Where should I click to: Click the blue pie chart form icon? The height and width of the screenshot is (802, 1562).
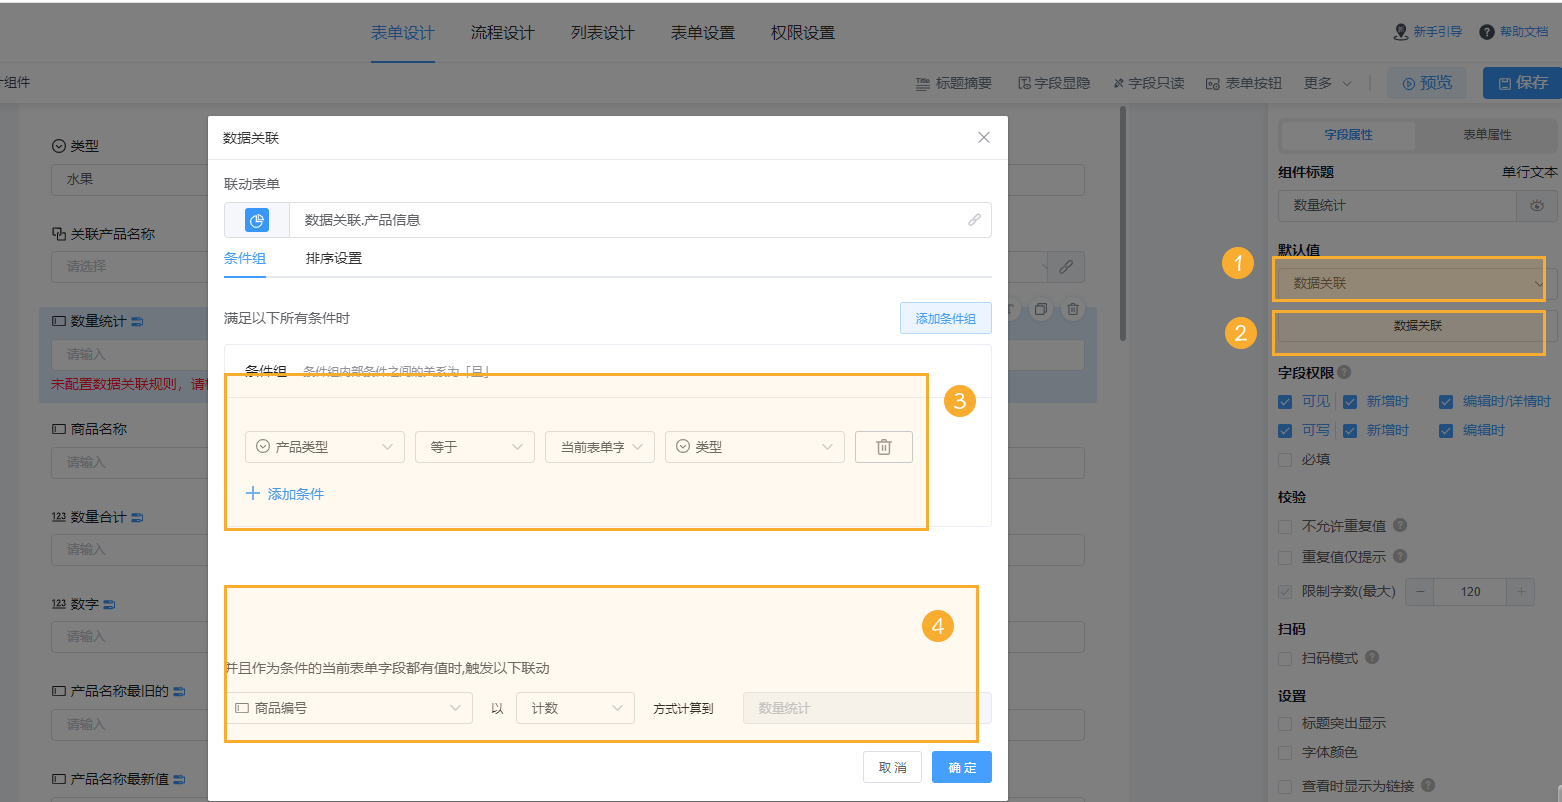coord(257,220)
